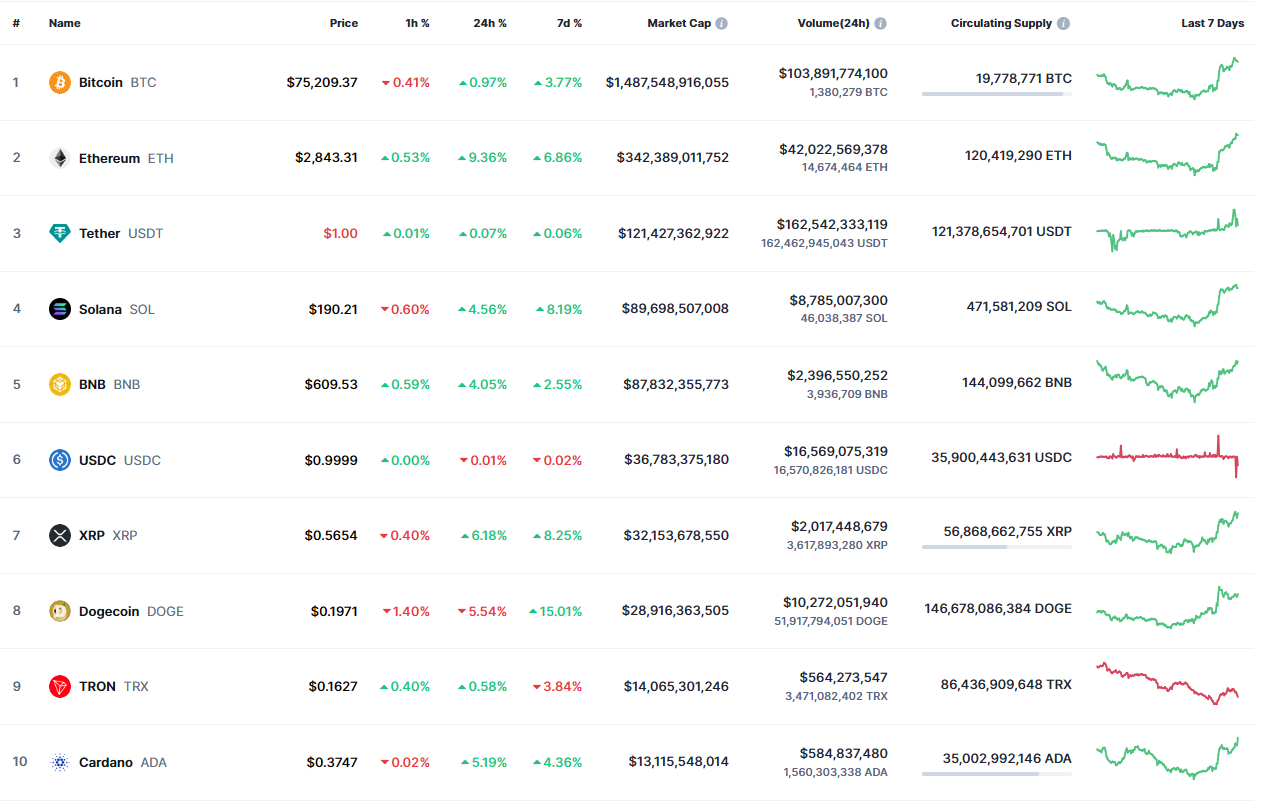
Task: Open the Ethereum ETH name link
Action: click(126, 158)
